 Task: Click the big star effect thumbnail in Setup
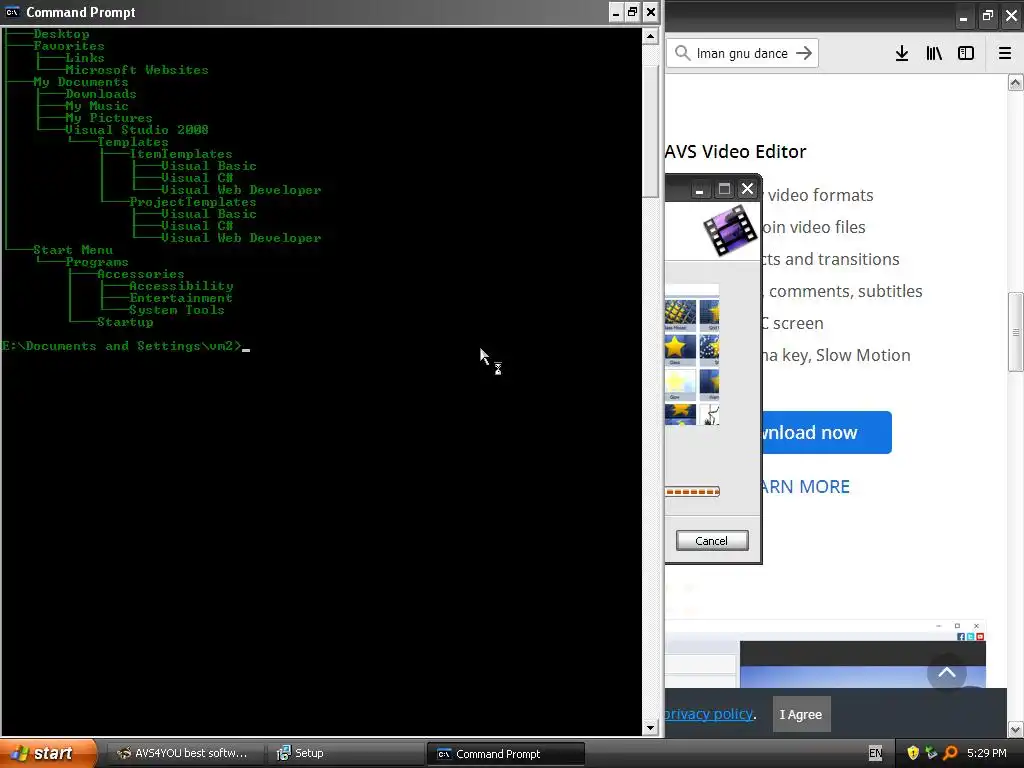tap(680, 349)
